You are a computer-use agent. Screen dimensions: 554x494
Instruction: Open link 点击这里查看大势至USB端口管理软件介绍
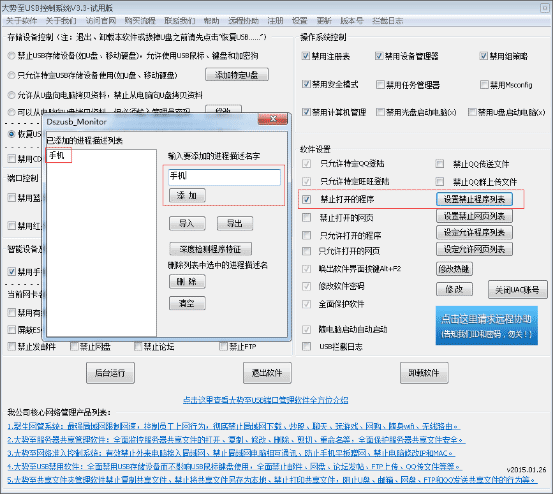(266, 400)
